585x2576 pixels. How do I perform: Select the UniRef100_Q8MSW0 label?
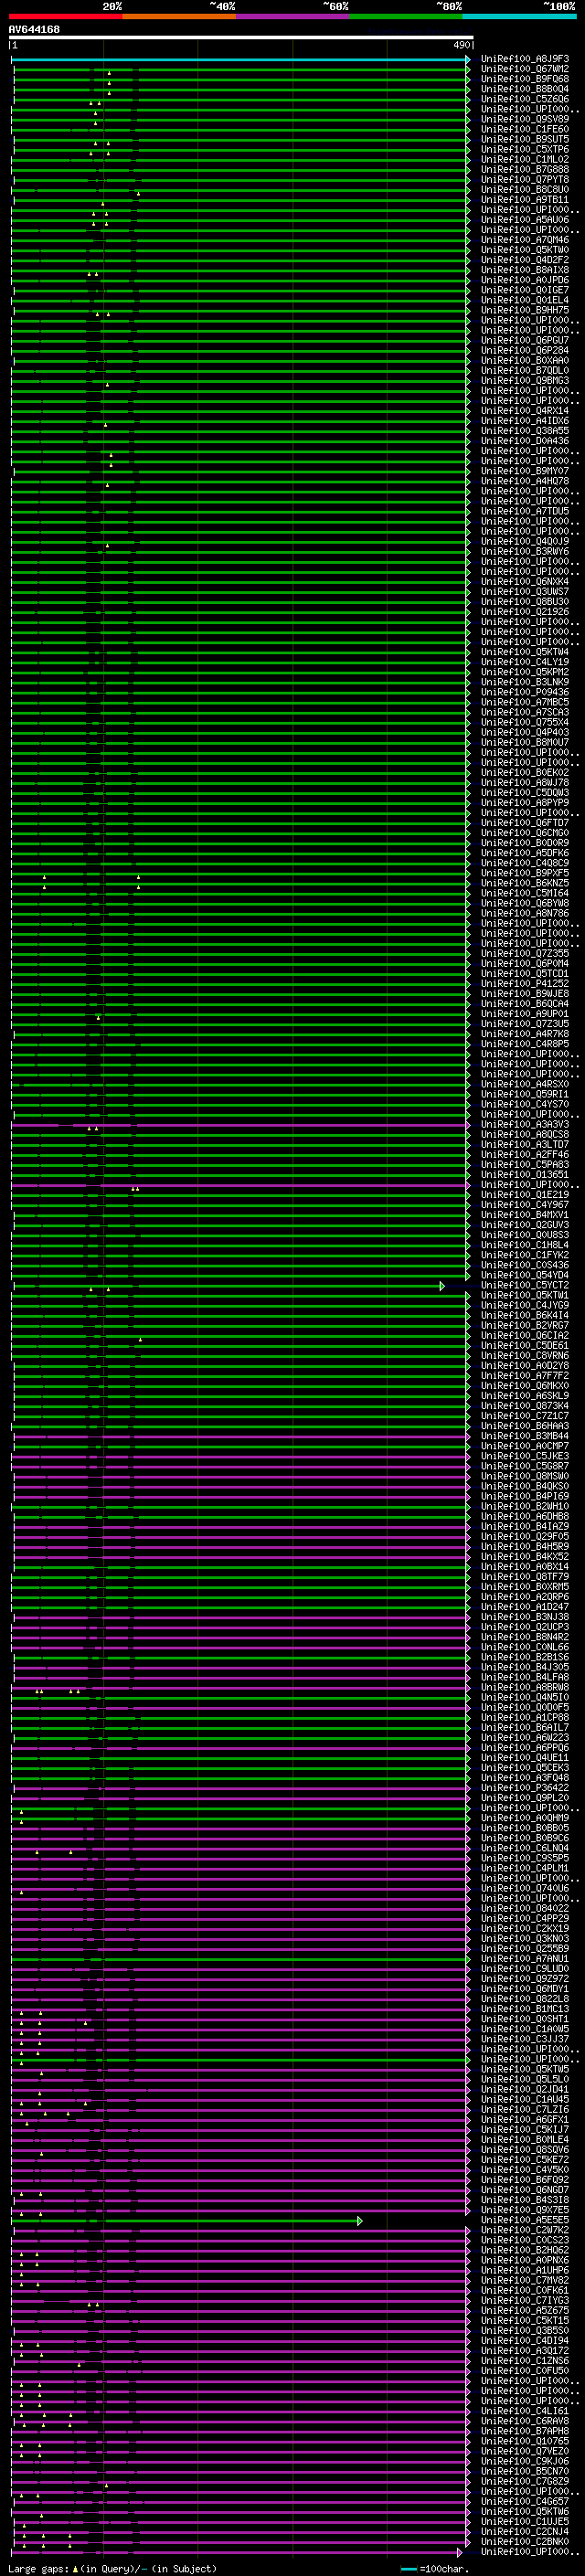tap(524, 1476)
